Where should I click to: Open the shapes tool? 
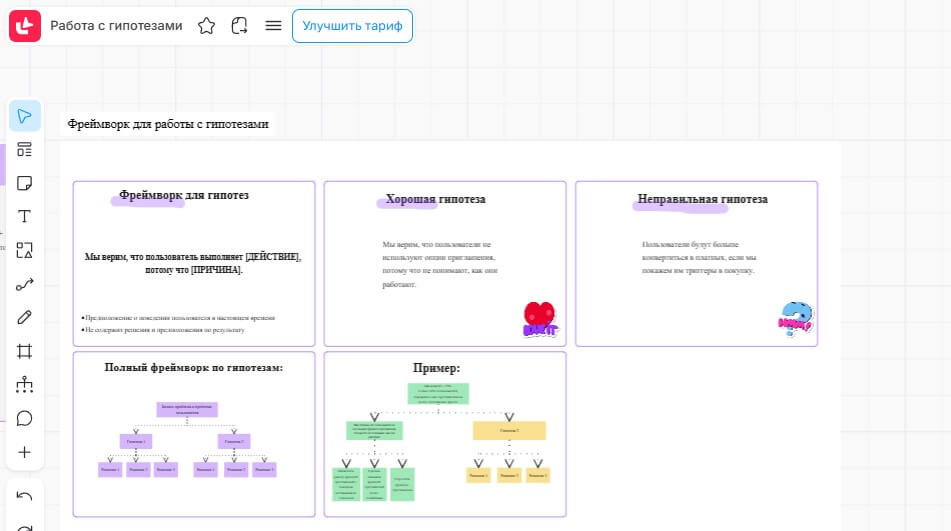[25, 250]
